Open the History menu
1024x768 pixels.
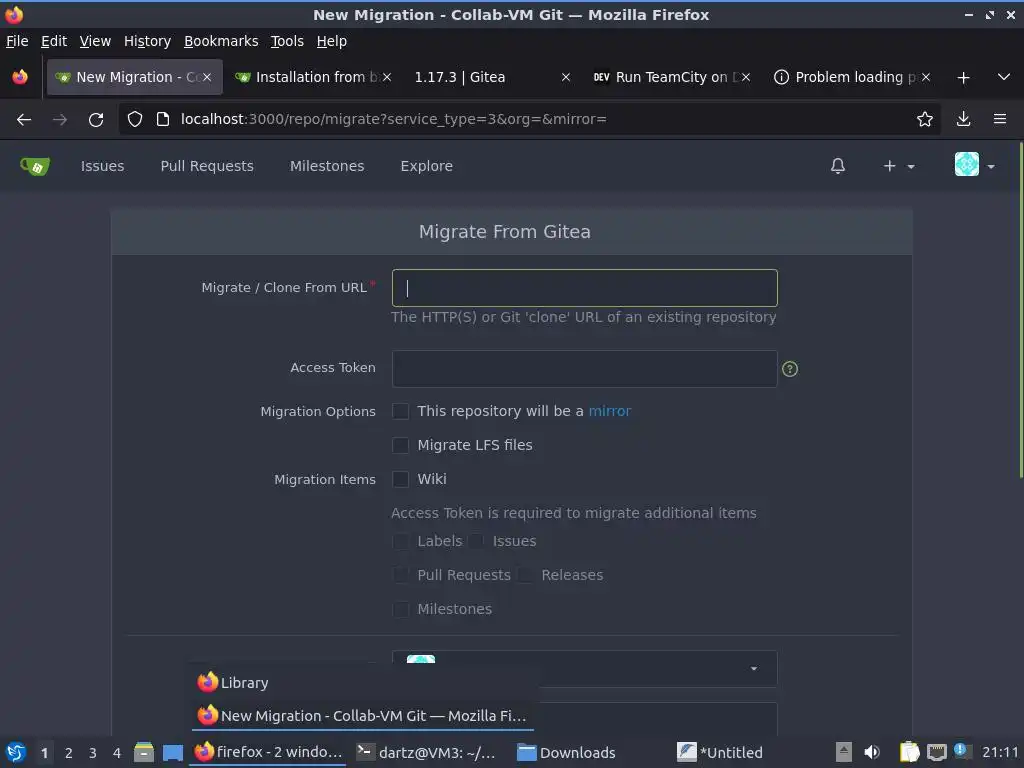pyautogui.click(x=147, y=41)
